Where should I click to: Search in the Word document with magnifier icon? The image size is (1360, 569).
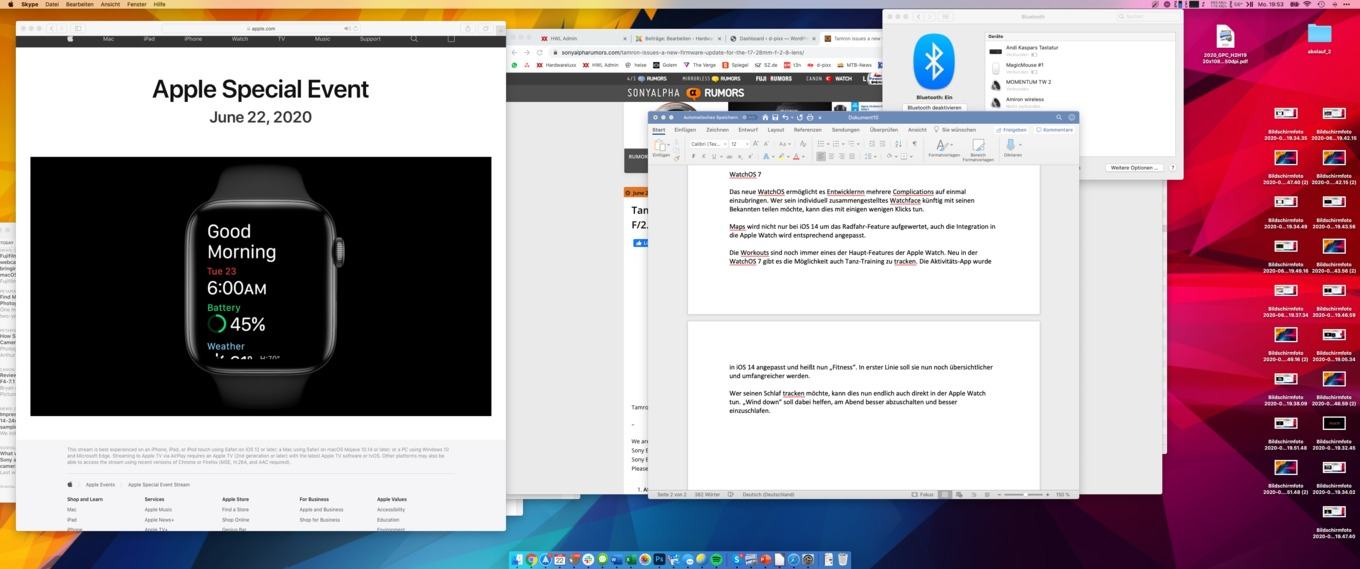click(x=1059, y=117)
